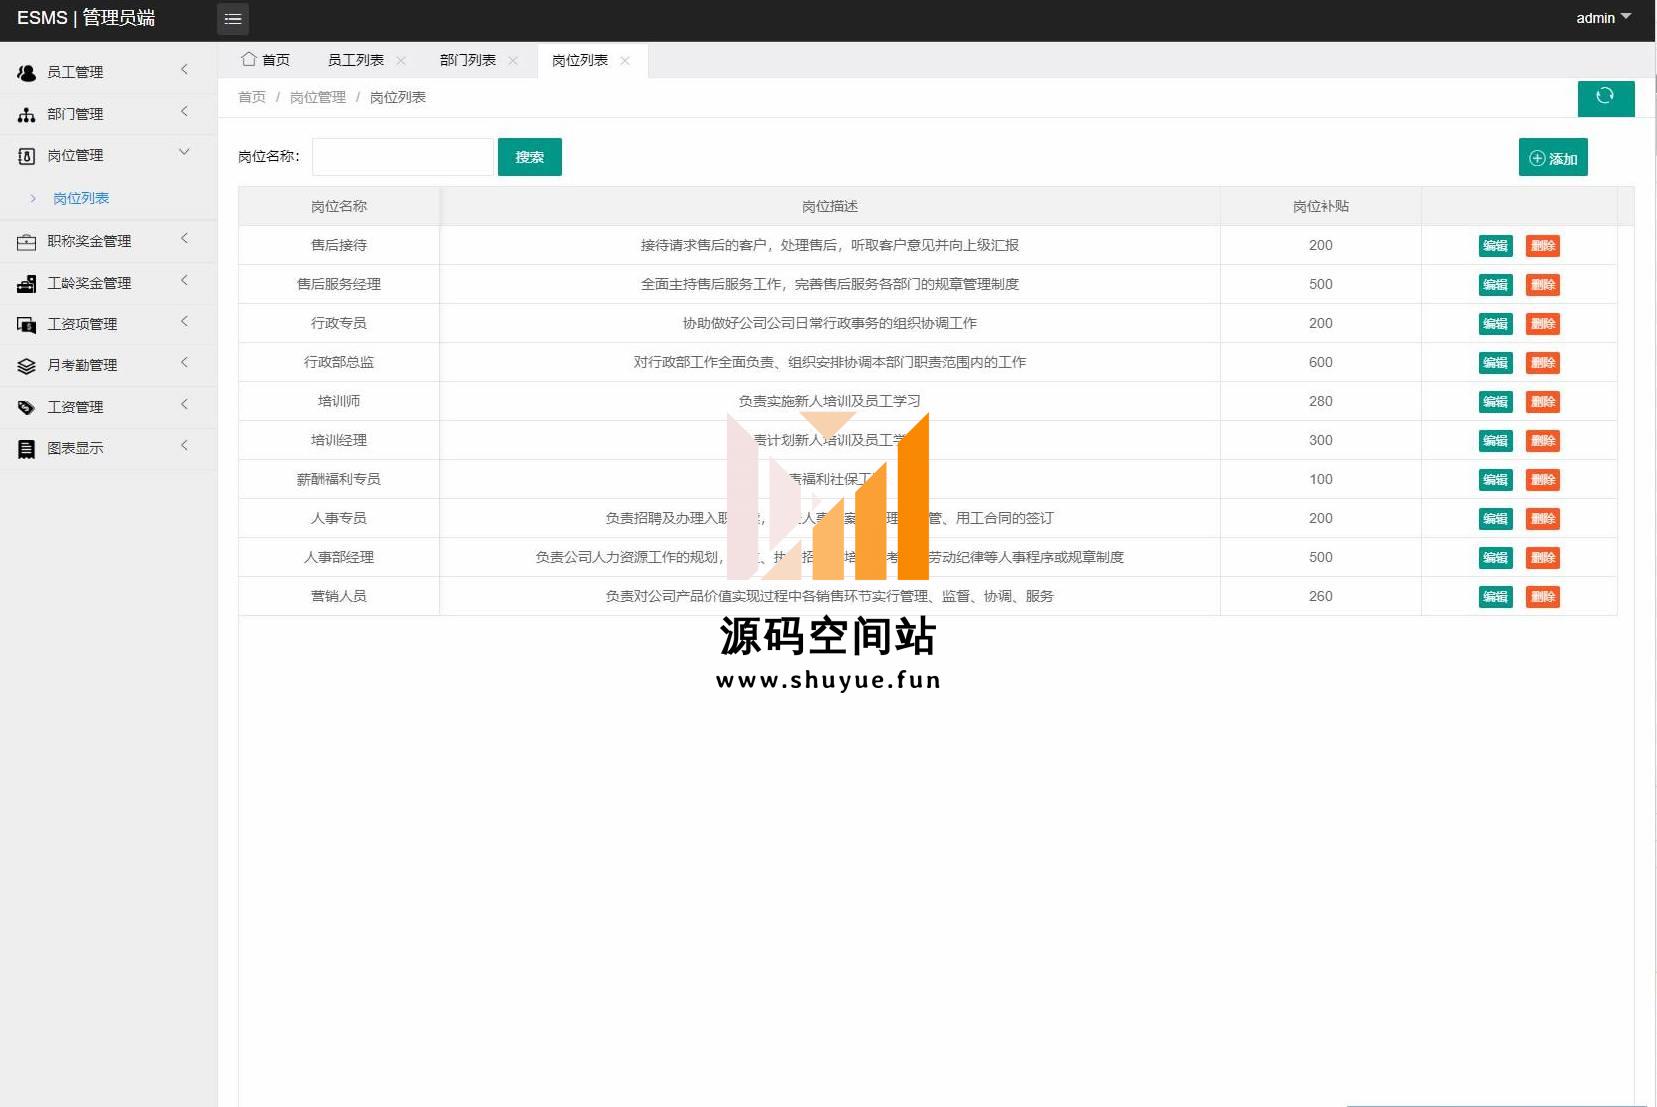Image resolution: width=1657 pixels, height=1107 pixels.
Task: Delete the 行政部总监 position
Action: point(1543,363)
